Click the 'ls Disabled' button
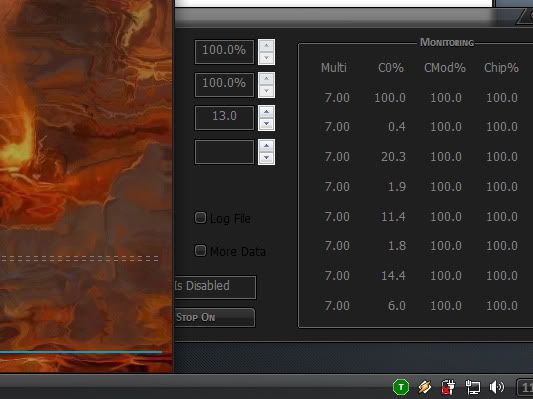 pyautogui.click(x=215, y=287)
